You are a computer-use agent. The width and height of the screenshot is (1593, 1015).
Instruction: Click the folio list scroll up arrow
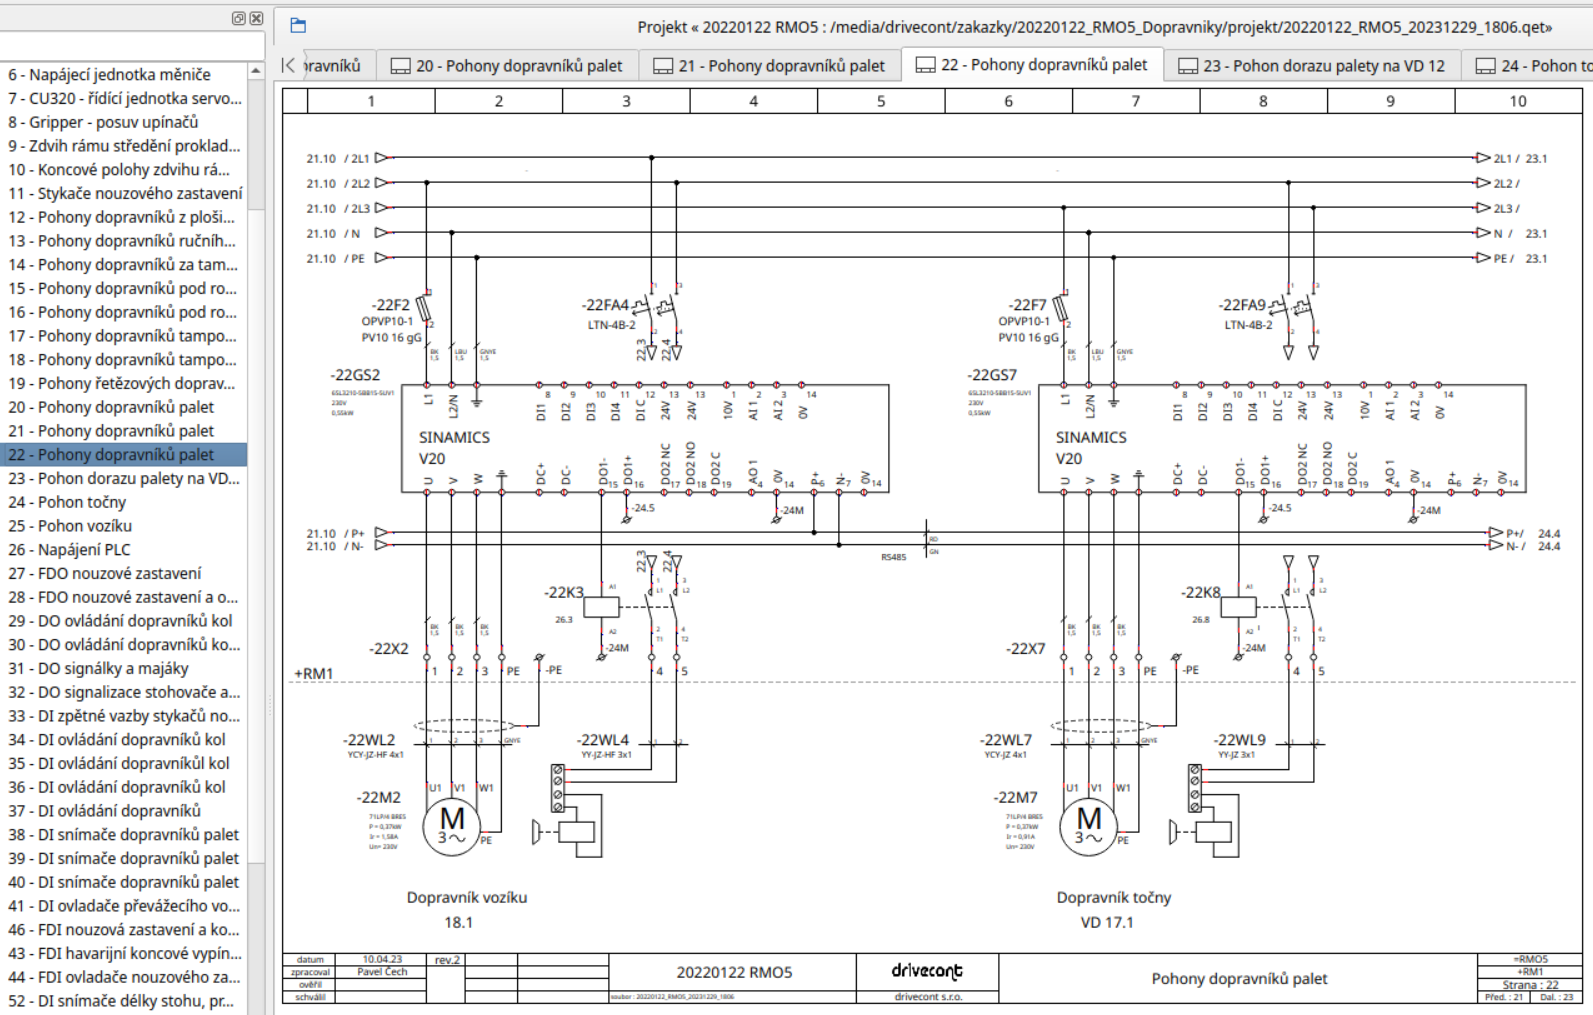tap(256, 71)
